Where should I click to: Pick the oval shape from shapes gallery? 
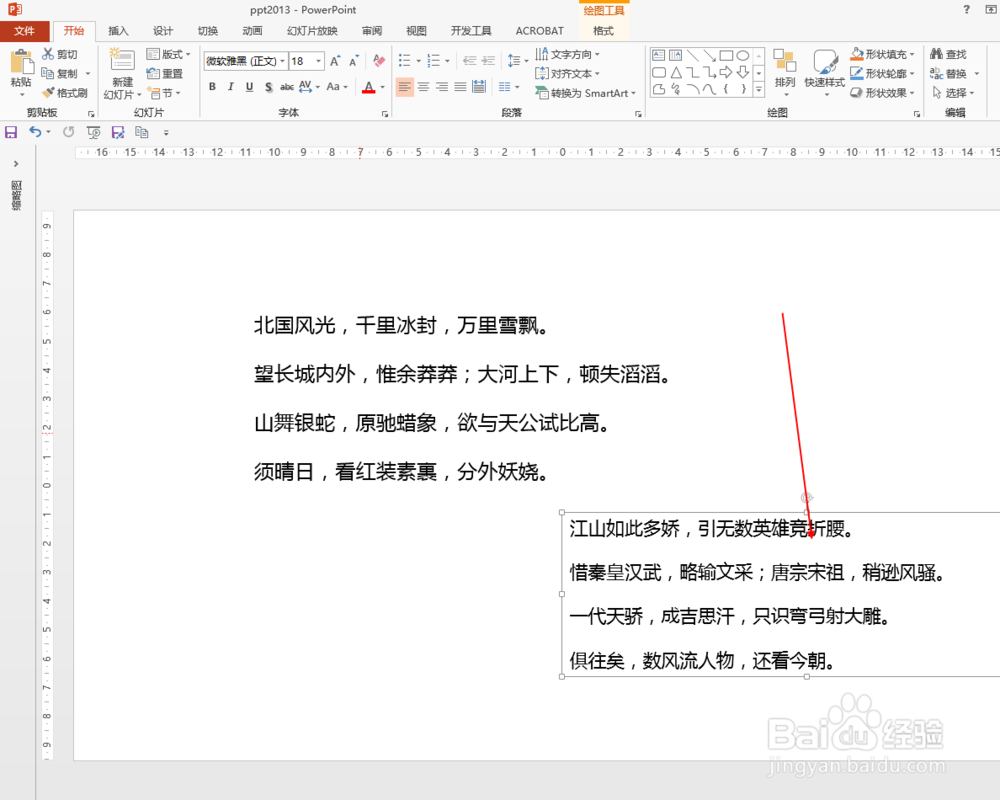tap(744, 55)
